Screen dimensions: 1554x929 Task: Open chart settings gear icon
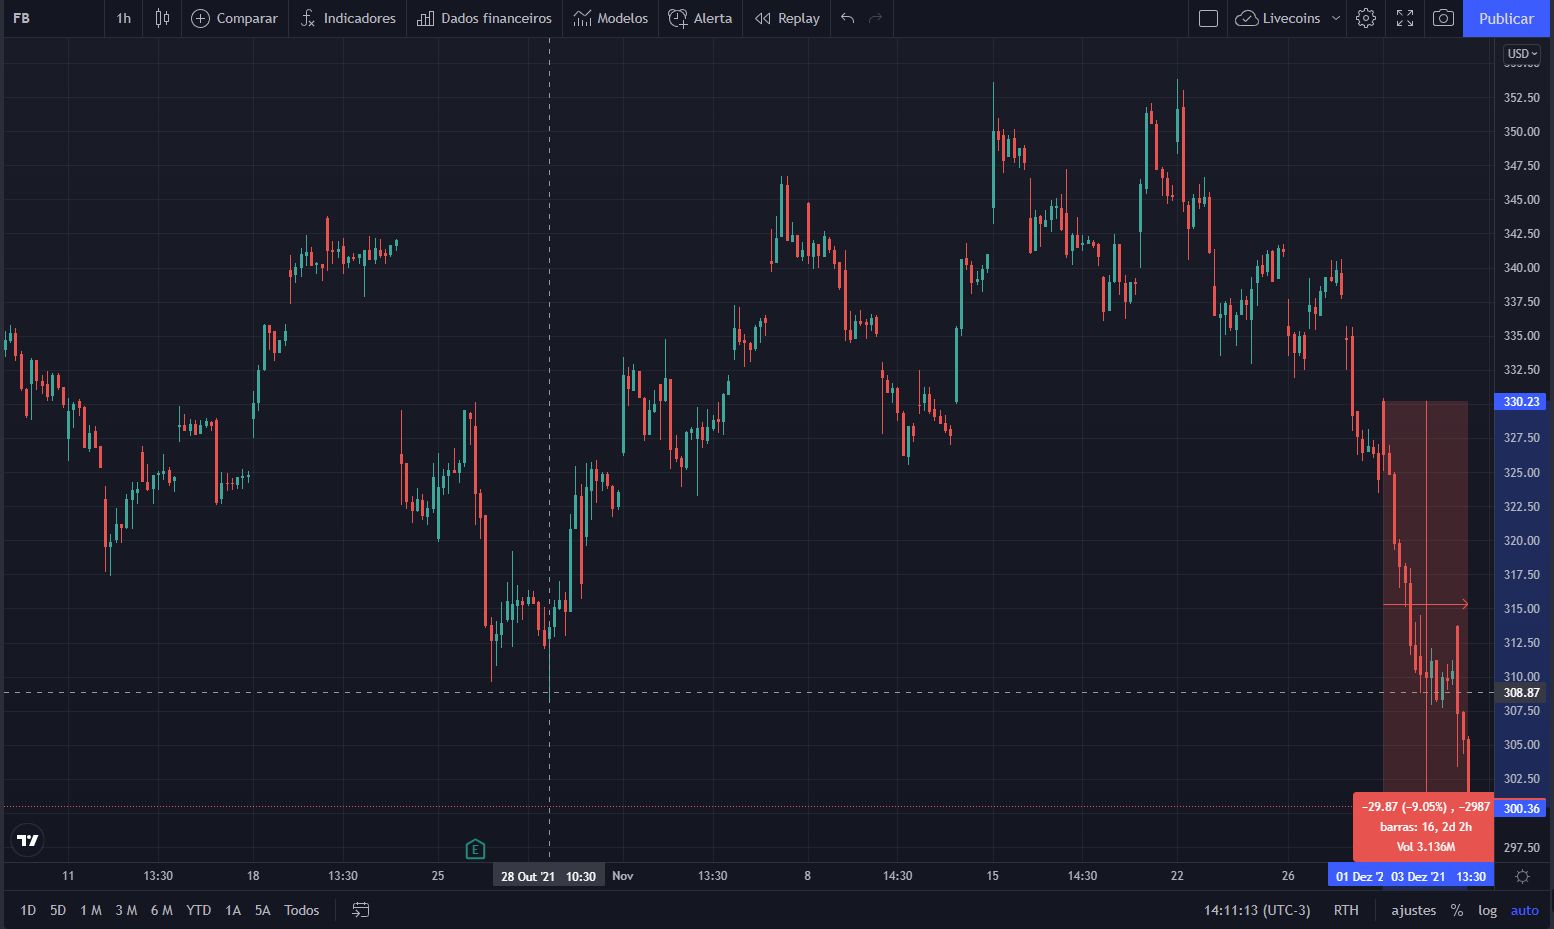(1366, 18)
